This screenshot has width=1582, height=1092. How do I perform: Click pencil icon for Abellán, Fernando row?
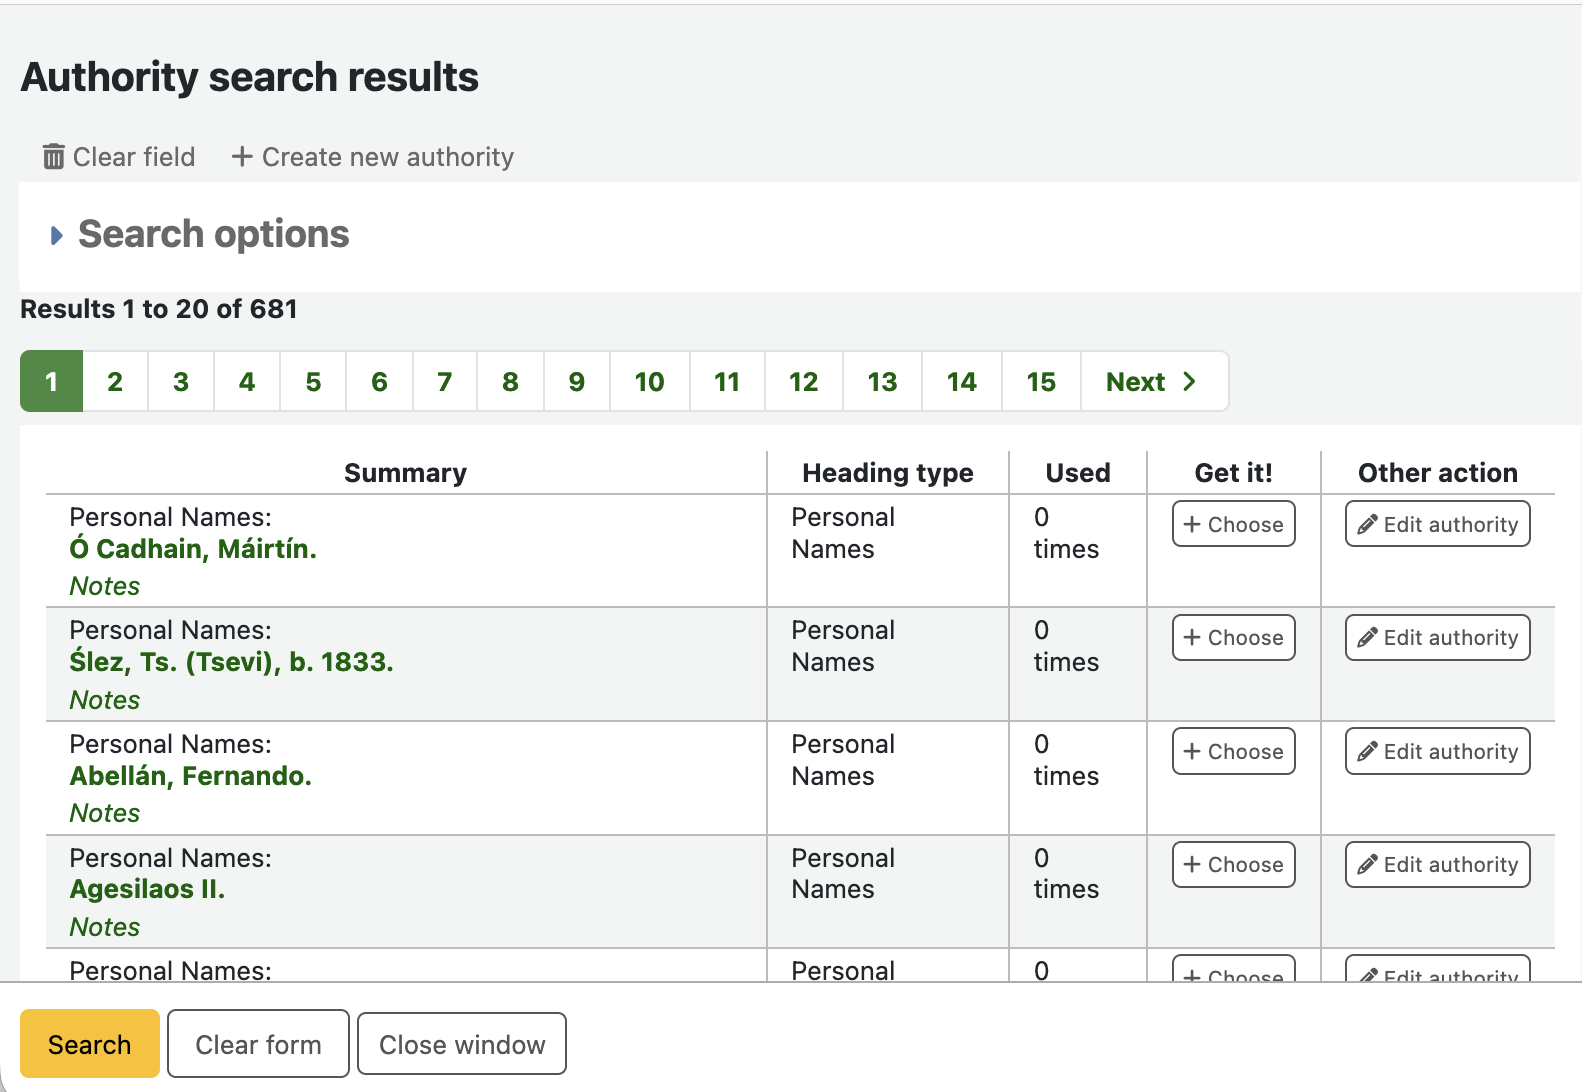click(x=1367, y=752)
